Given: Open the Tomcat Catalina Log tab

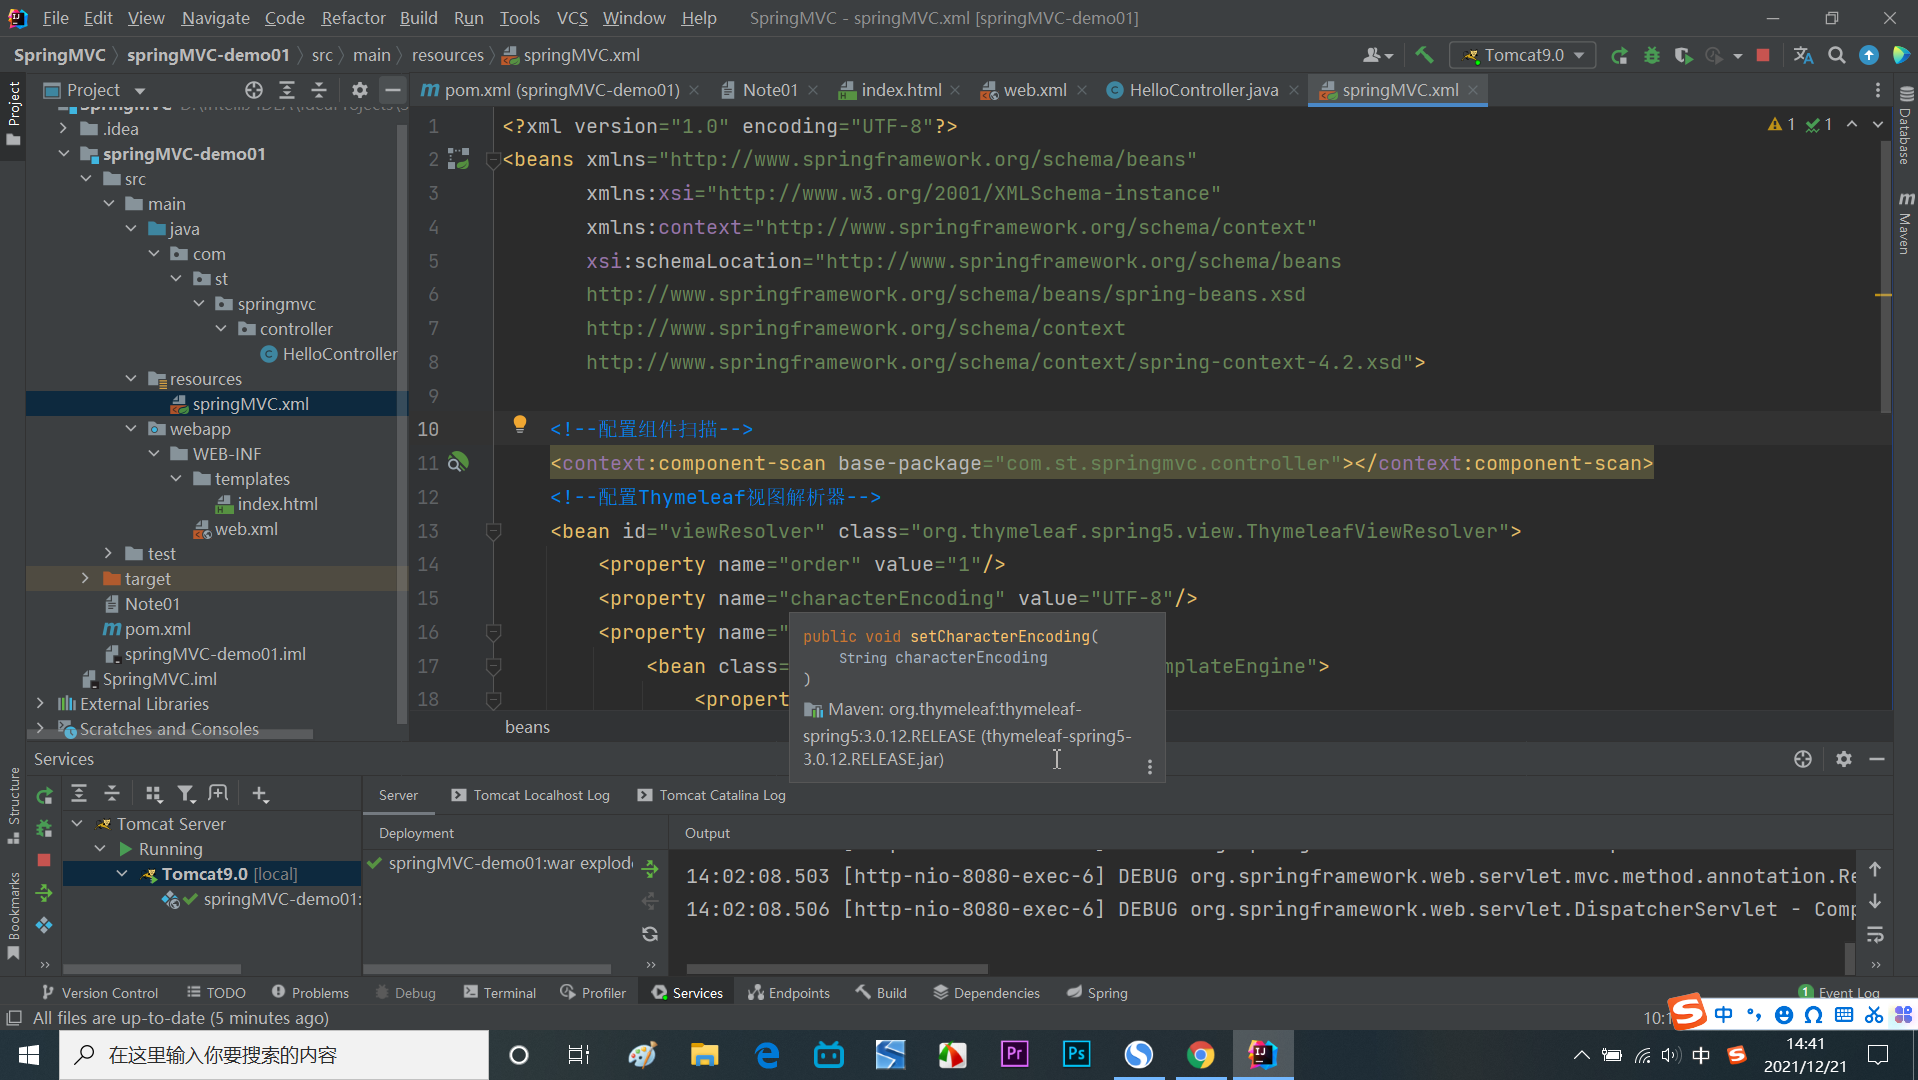Looking at the screenshot, I should pos(722,795).
